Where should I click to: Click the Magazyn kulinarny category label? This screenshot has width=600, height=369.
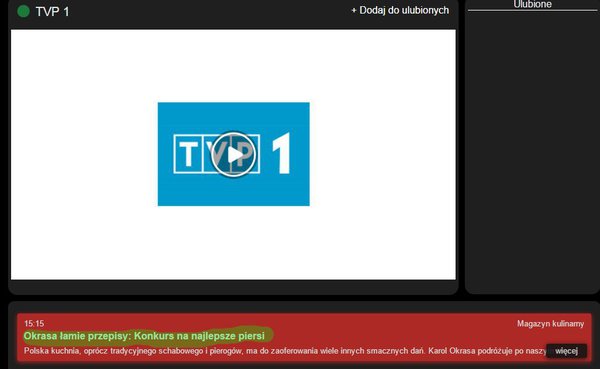click(x=550, y=323)
